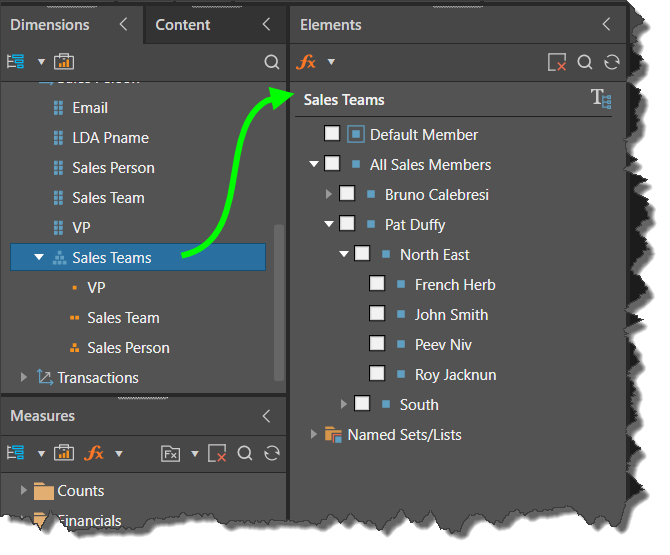Expand the Bruno Calebresi node
670x555 pixels.
pyautogui.click(x=329, y=194)
